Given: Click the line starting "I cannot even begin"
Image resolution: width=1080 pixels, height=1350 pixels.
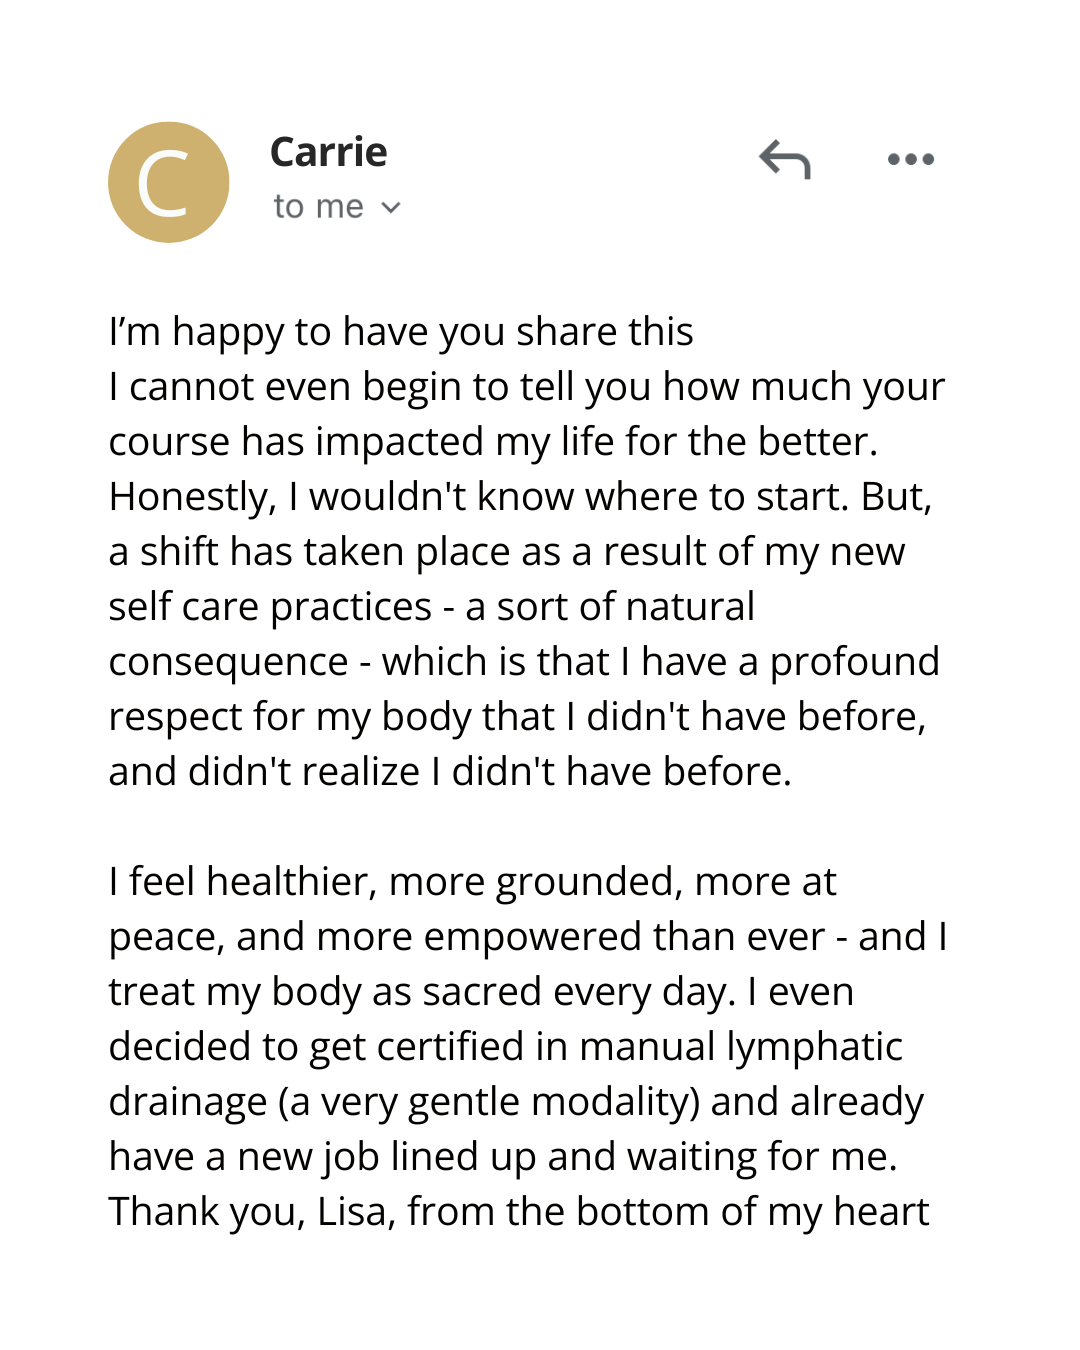Looking at the screenshot, I should click(x=526, y=387).
